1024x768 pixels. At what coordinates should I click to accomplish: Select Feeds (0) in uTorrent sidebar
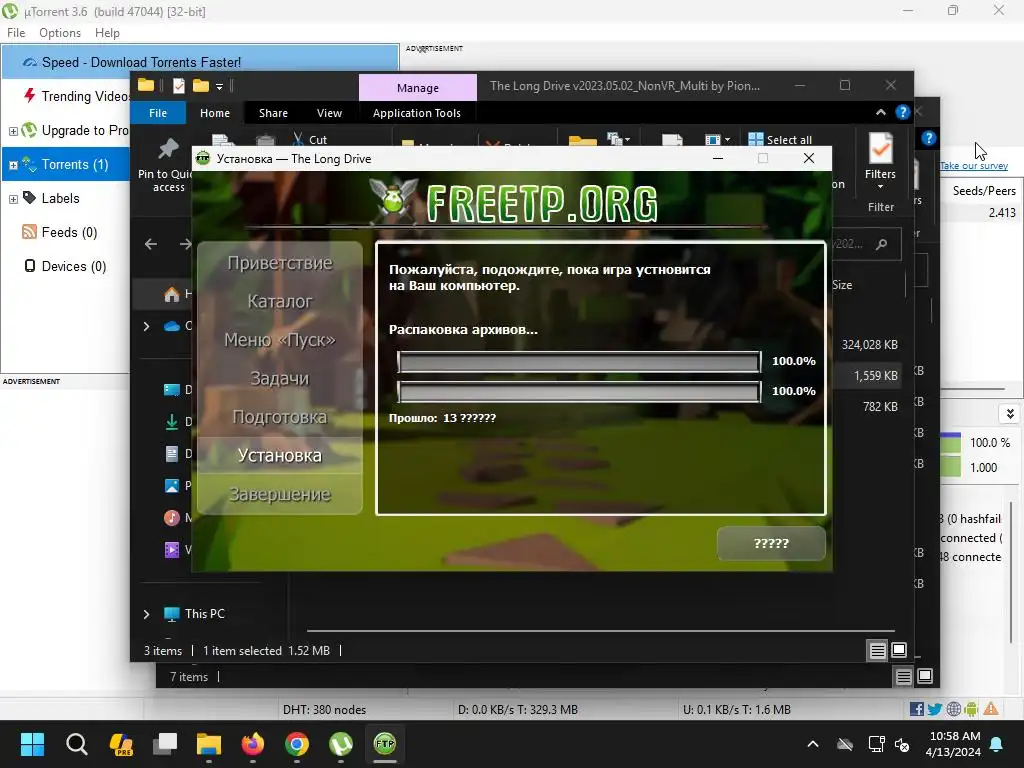pyautogui.click(x=59, y=232)
